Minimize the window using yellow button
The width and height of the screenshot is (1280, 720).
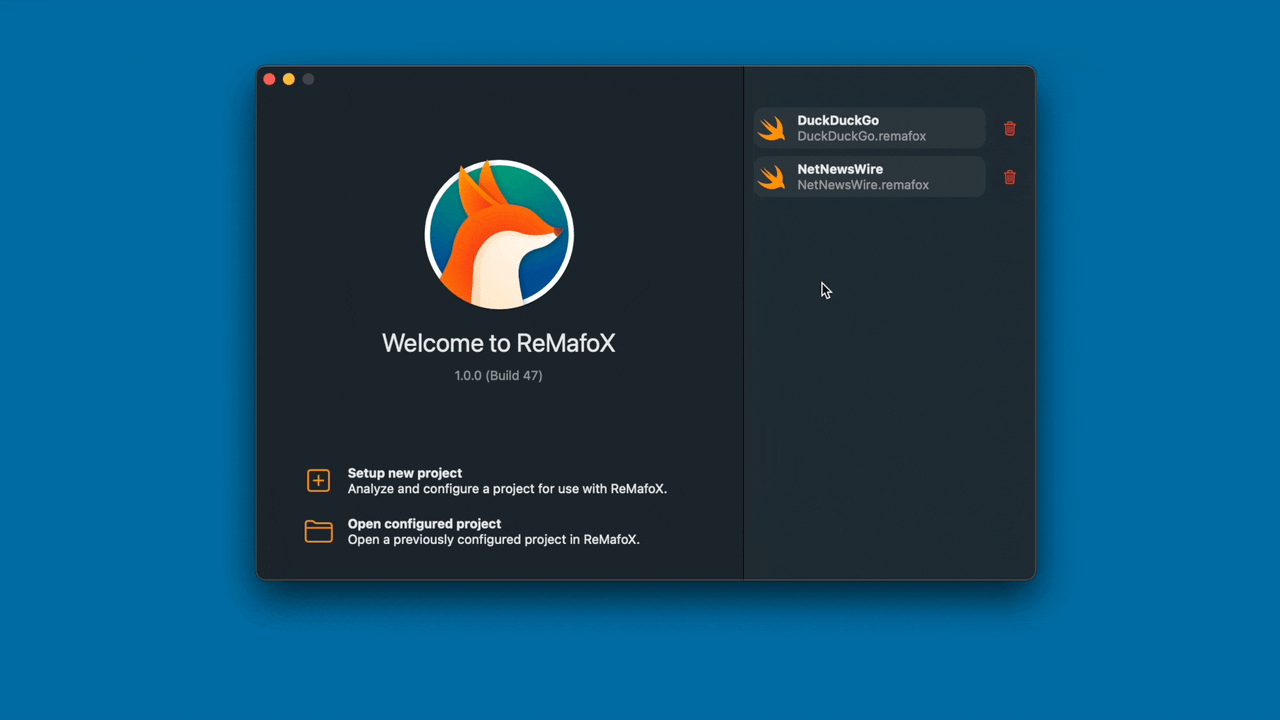tap(289, 79)
